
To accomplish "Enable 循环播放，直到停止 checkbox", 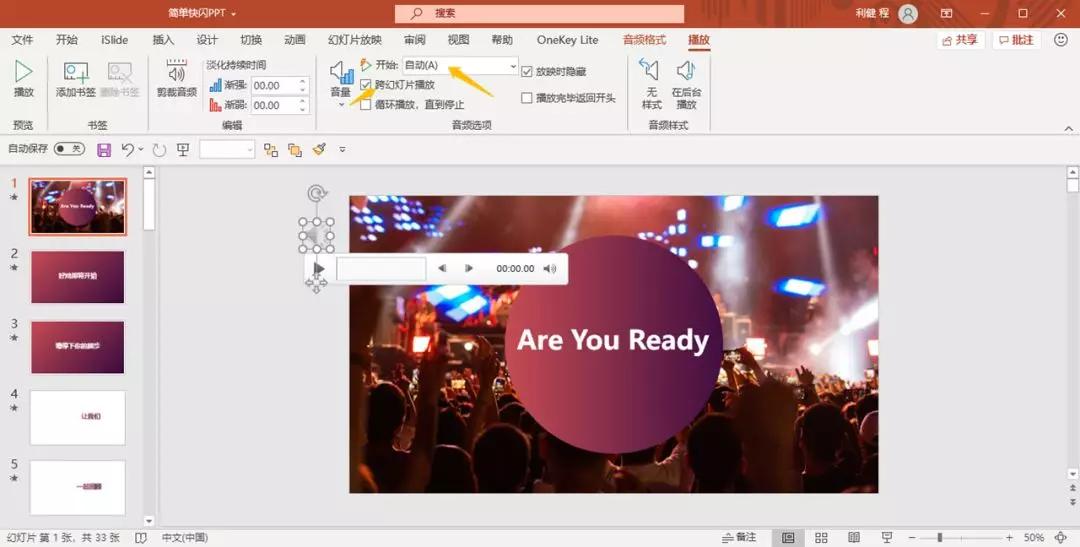I will pyautogui.click(x=366, y=104).
